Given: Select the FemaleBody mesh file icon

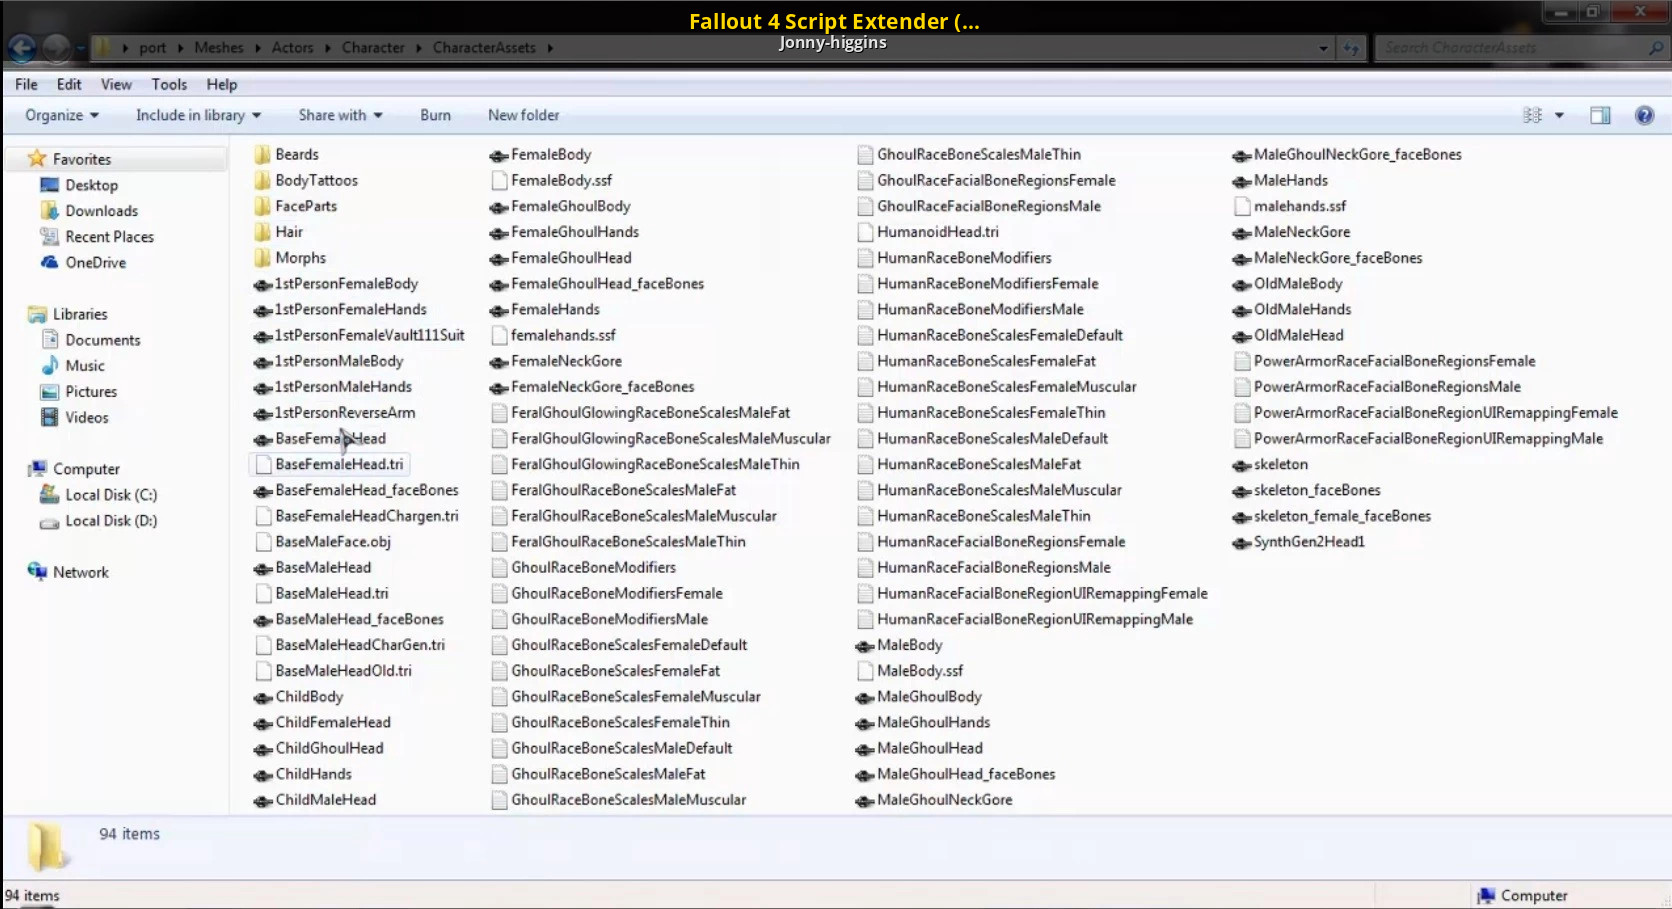Looking at the screenshot, I should [499, 155].
